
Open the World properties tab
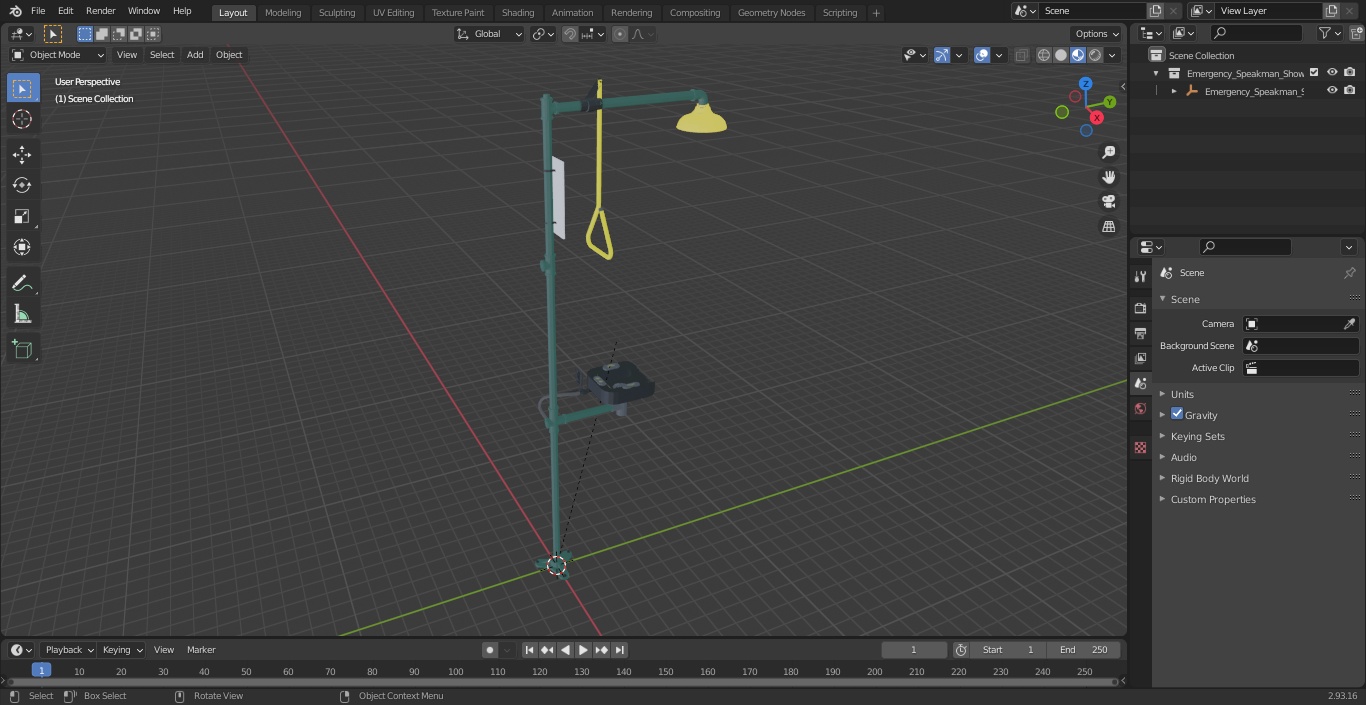(x=1140, y=408)
